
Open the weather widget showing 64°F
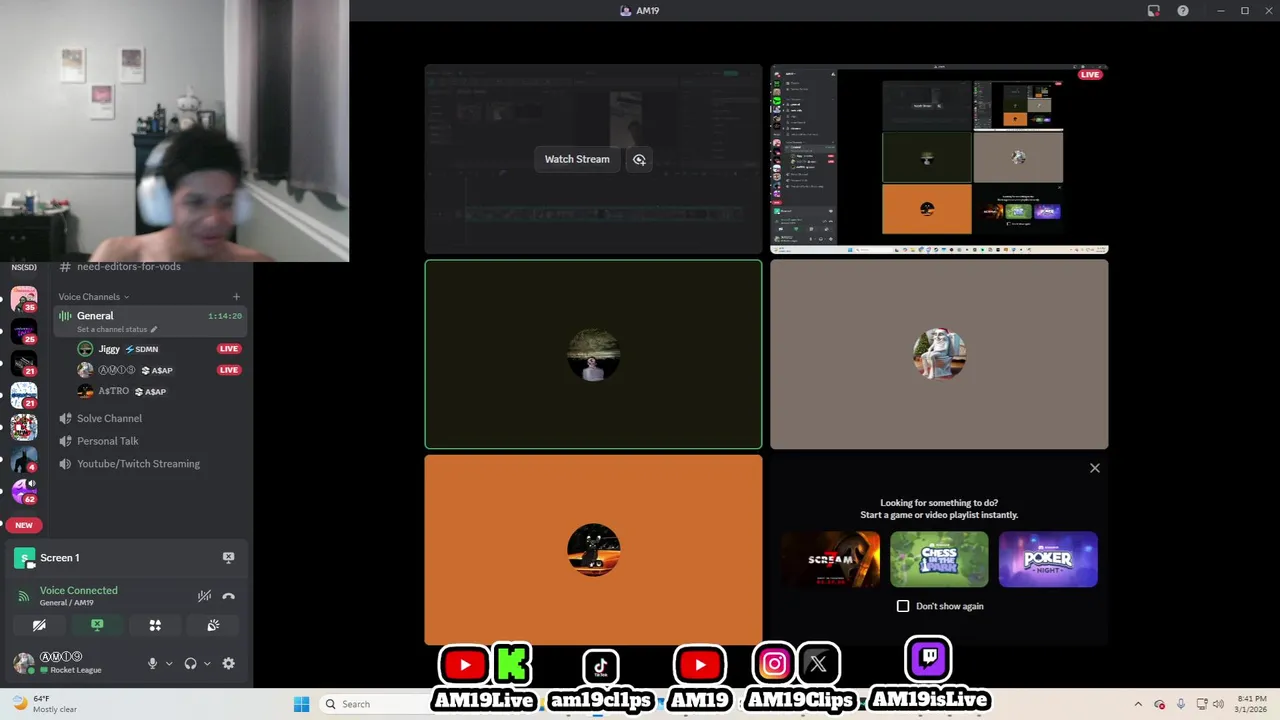[x=45, y=704]
